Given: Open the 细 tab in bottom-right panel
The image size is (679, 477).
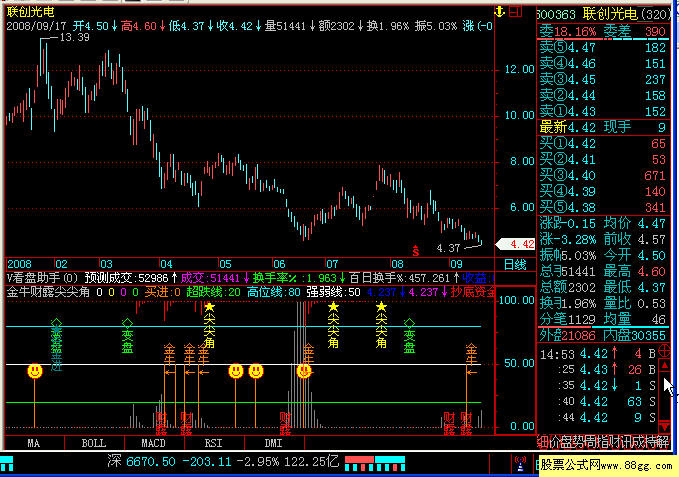Looking at the screenshot, I should [543, 442].
